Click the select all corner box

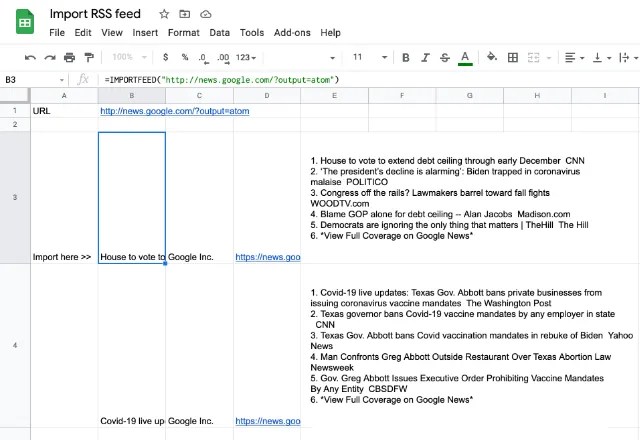pyautogui.click(x=15, y=96)
